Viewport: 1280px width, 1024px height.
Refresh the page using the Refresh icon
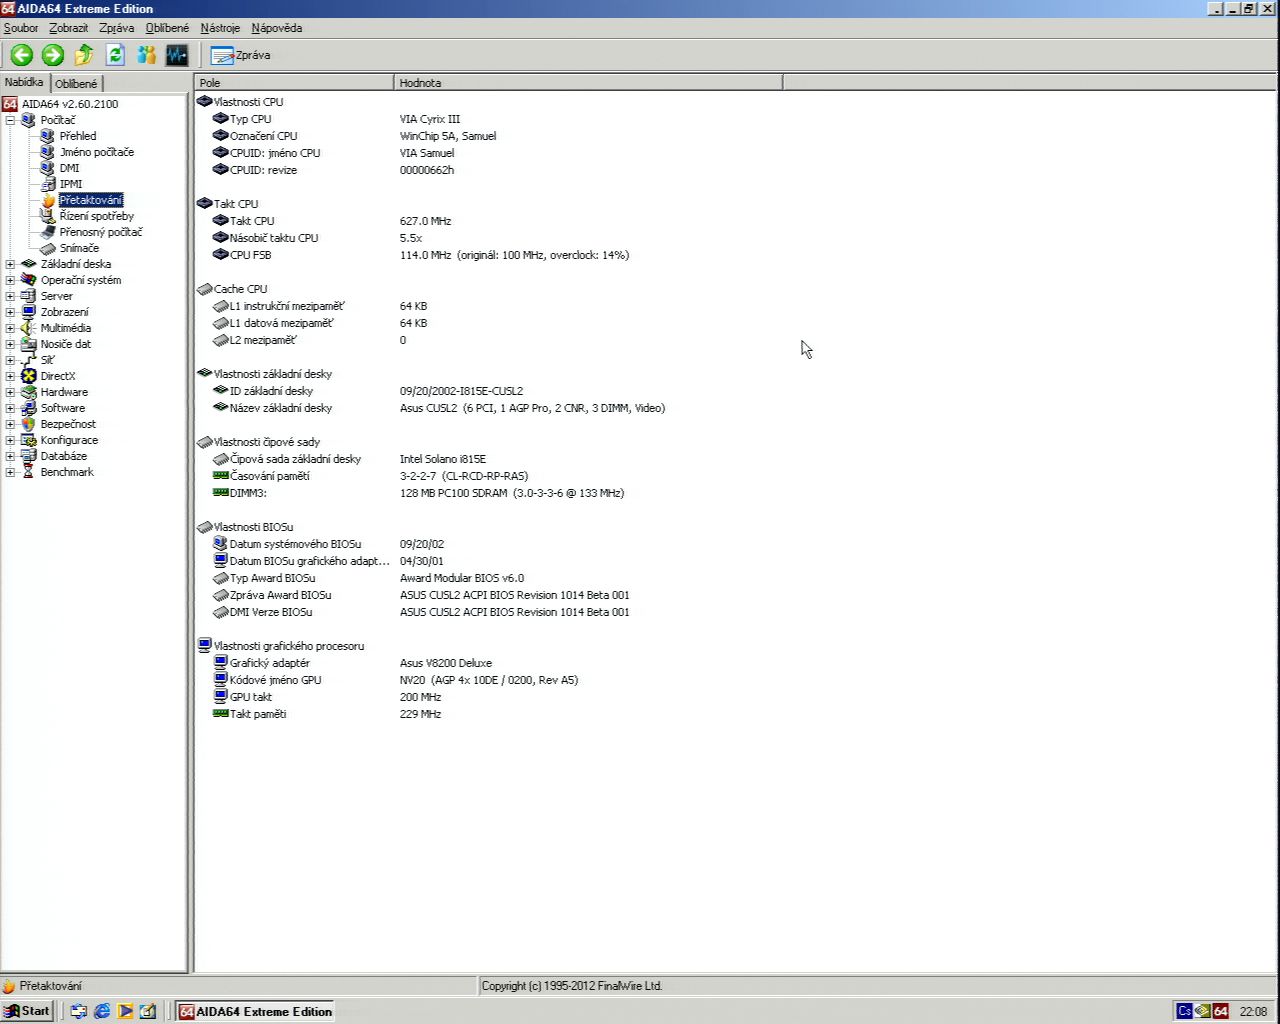(115, 55)
